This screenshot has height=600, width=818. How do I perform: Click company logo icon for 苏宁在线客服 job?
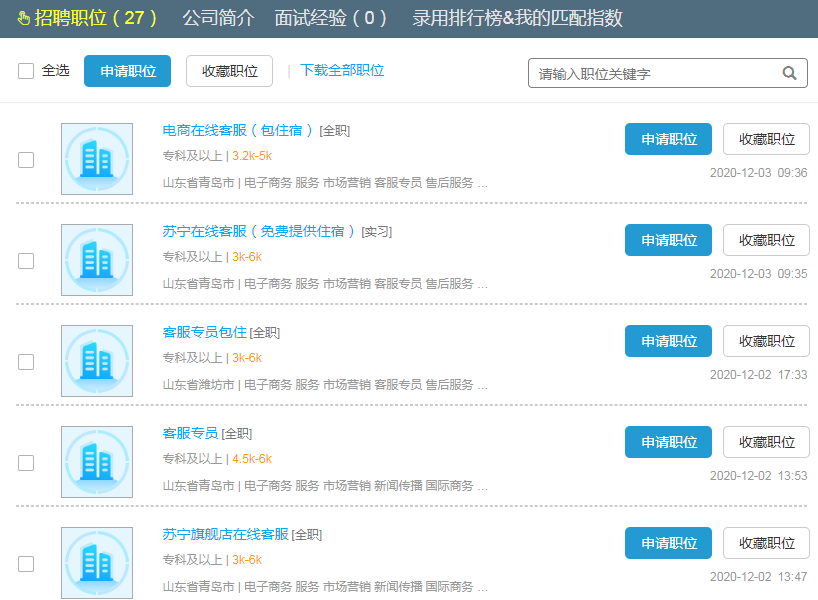96,260
